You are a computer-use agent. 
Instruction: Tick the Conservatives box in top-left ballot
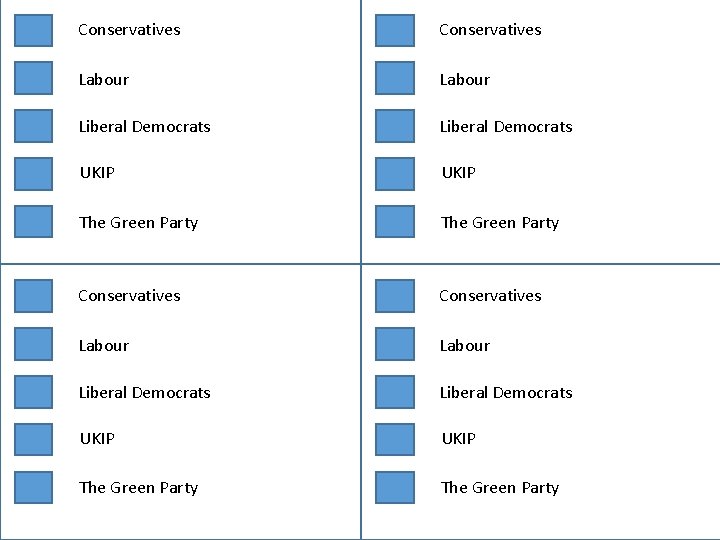(x=34, y=31)
